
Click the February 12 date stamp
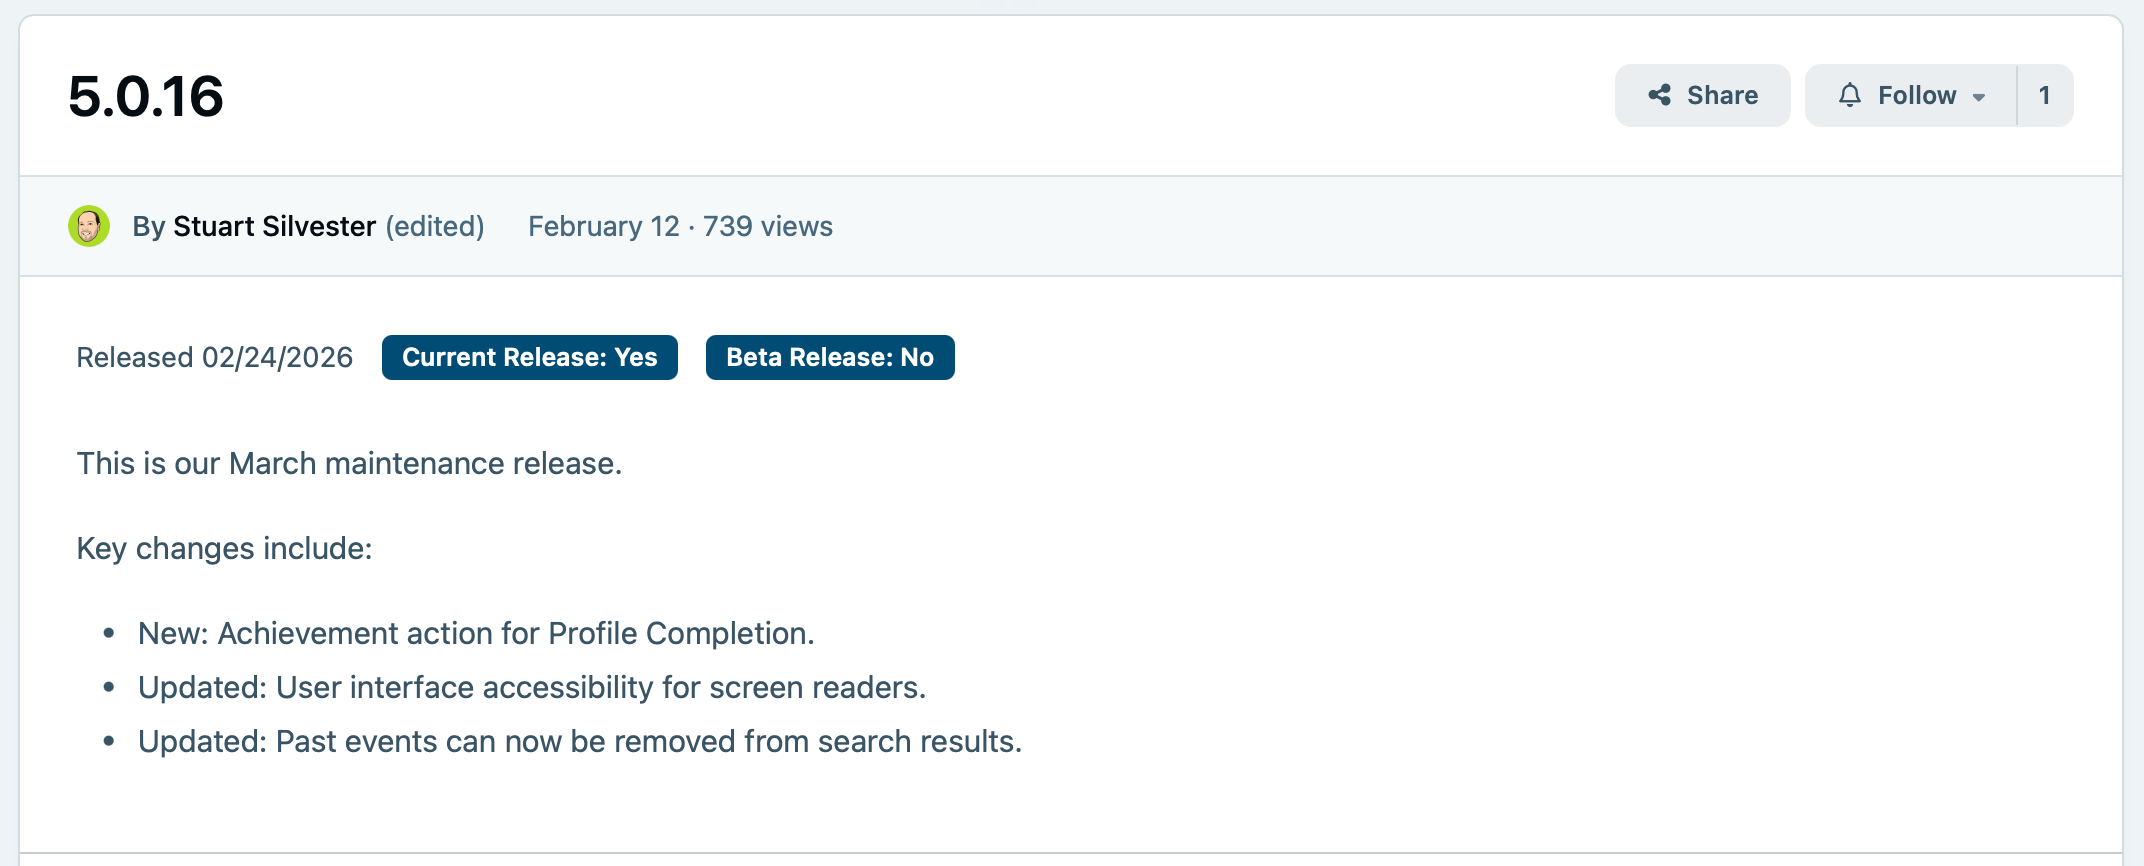604,226
